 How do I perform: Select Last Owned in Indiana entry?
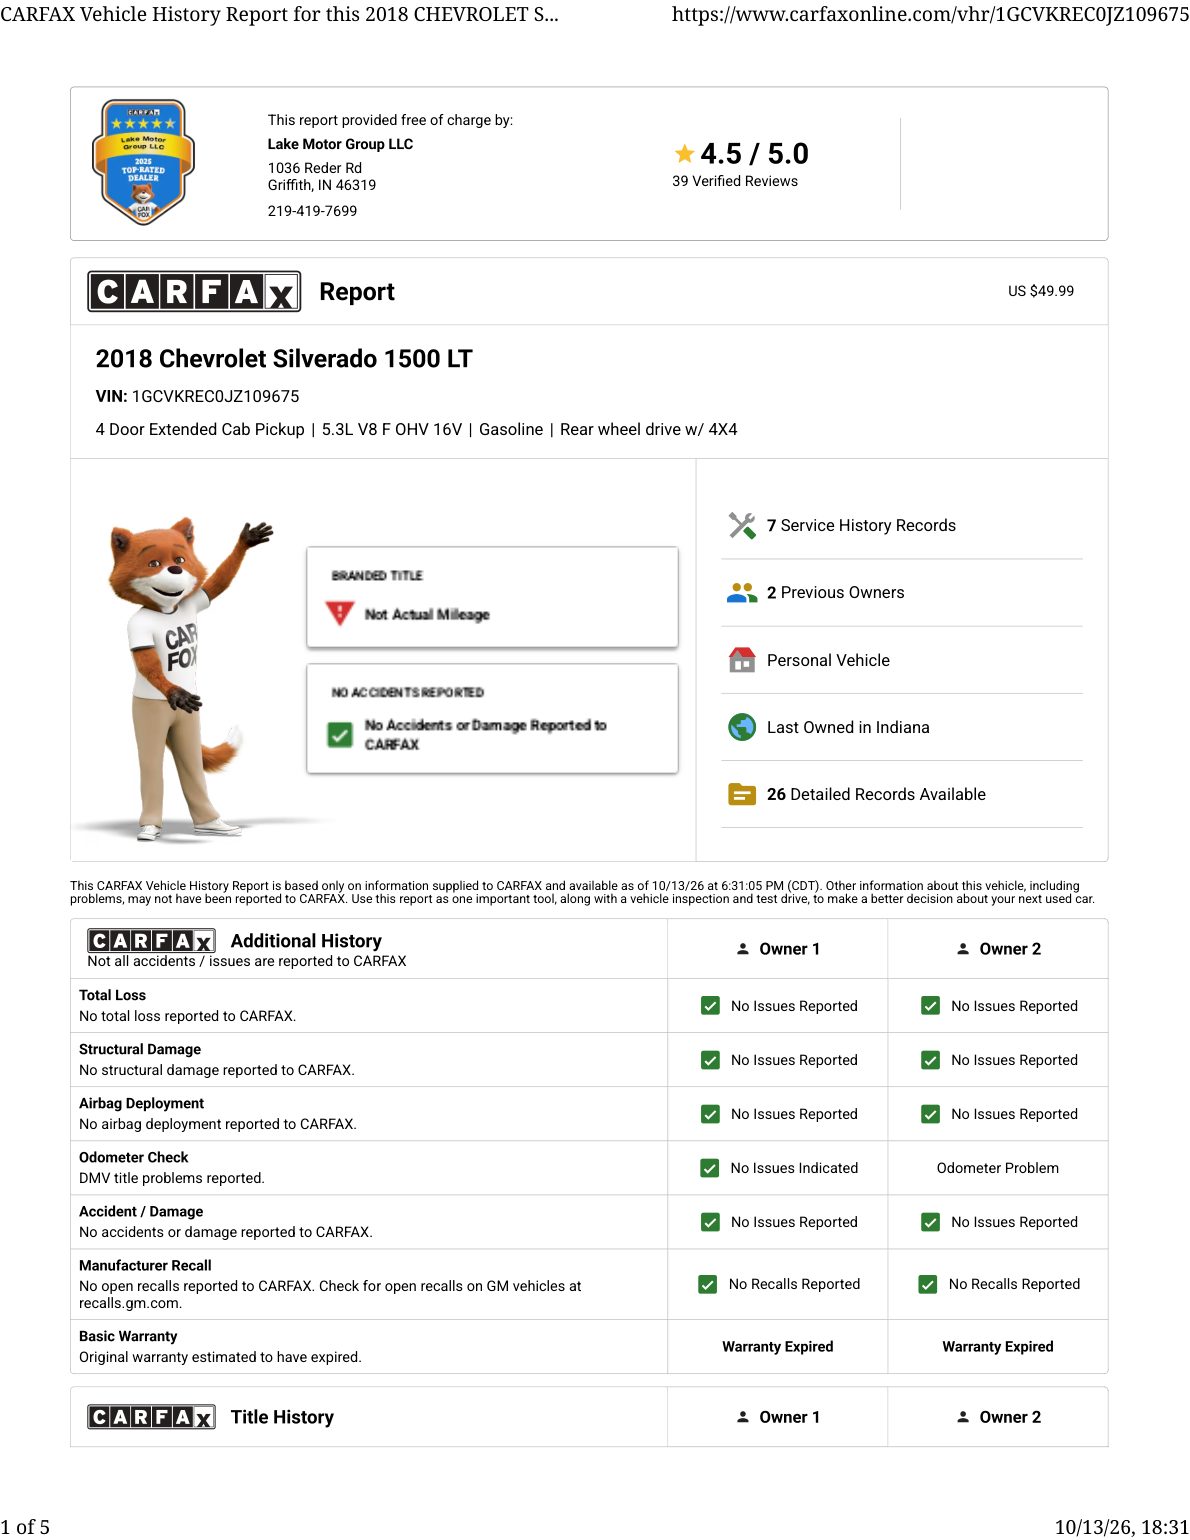pyautogui.click(x=848, y=727)
